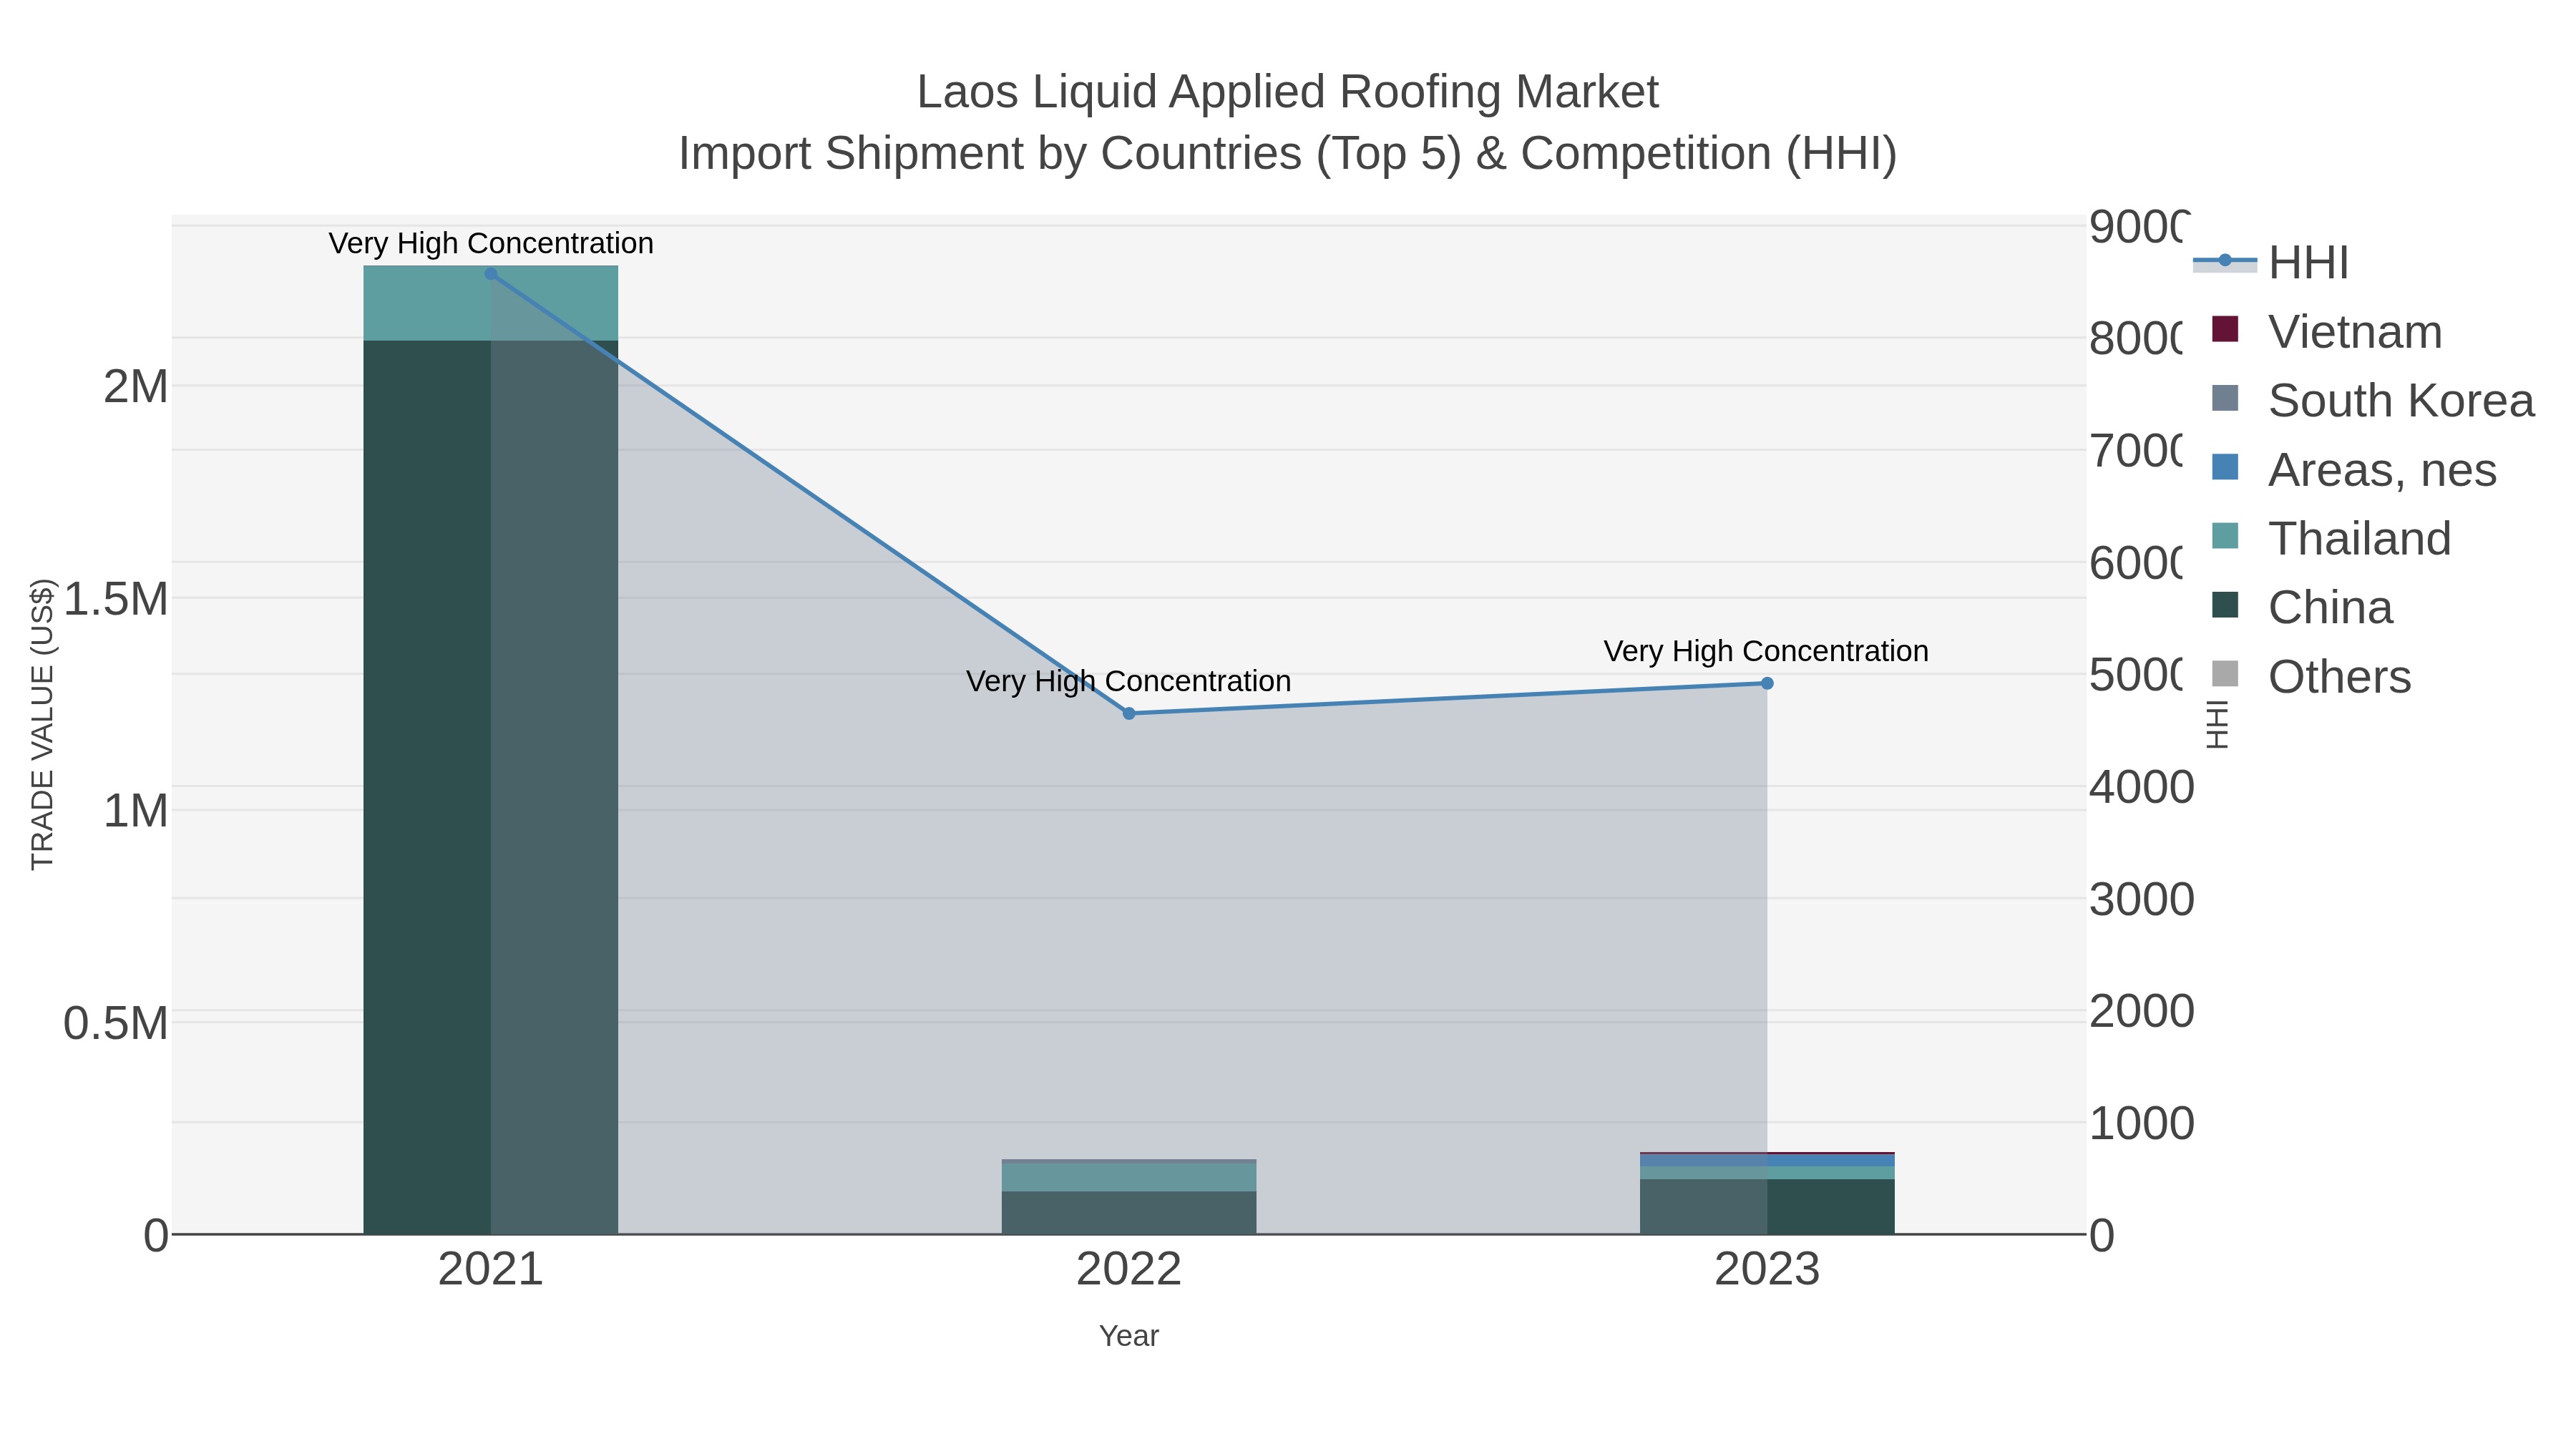This screenshot has width=2576, height=1449.
Task: Click the 2023 China bar segment
Action: 1767,1206
